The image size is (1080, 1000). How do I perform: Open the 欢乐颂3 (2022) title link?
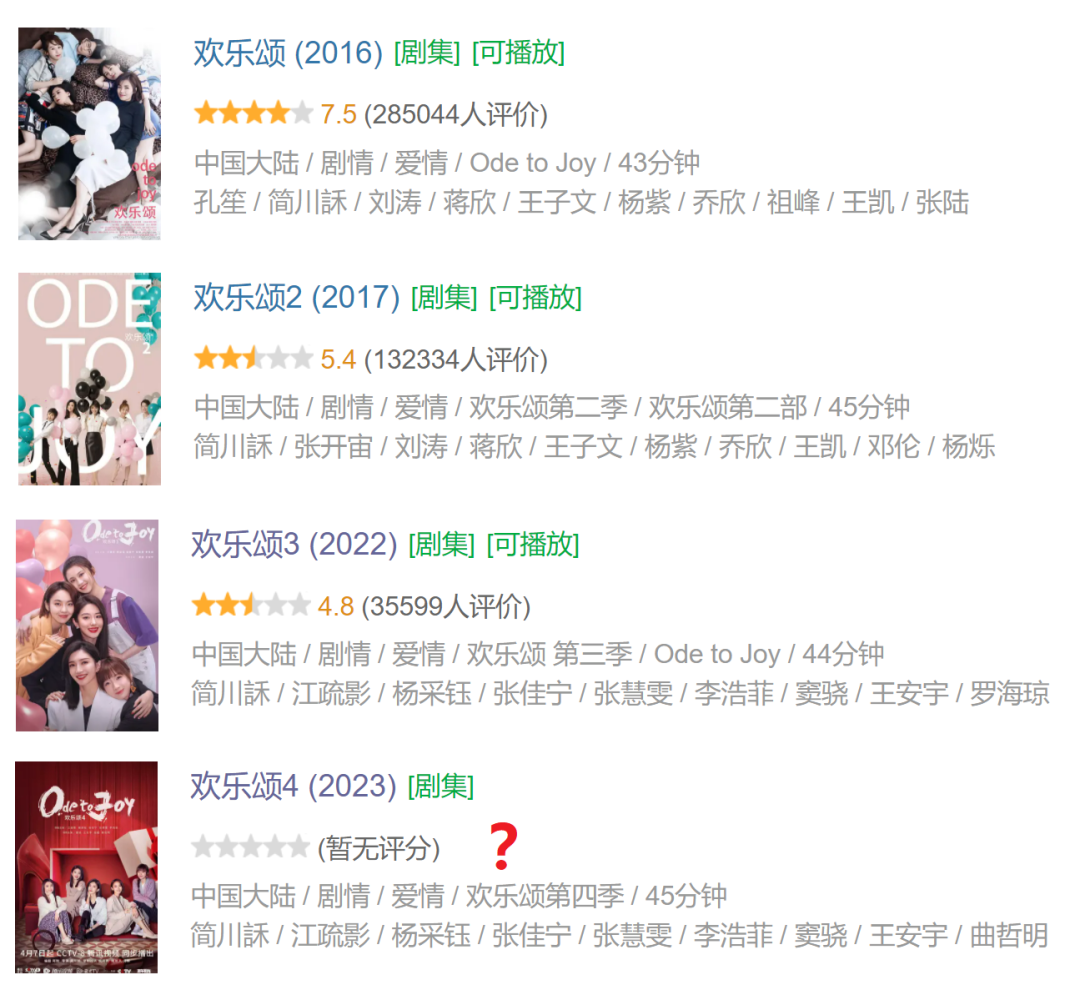tap(294, 544)
